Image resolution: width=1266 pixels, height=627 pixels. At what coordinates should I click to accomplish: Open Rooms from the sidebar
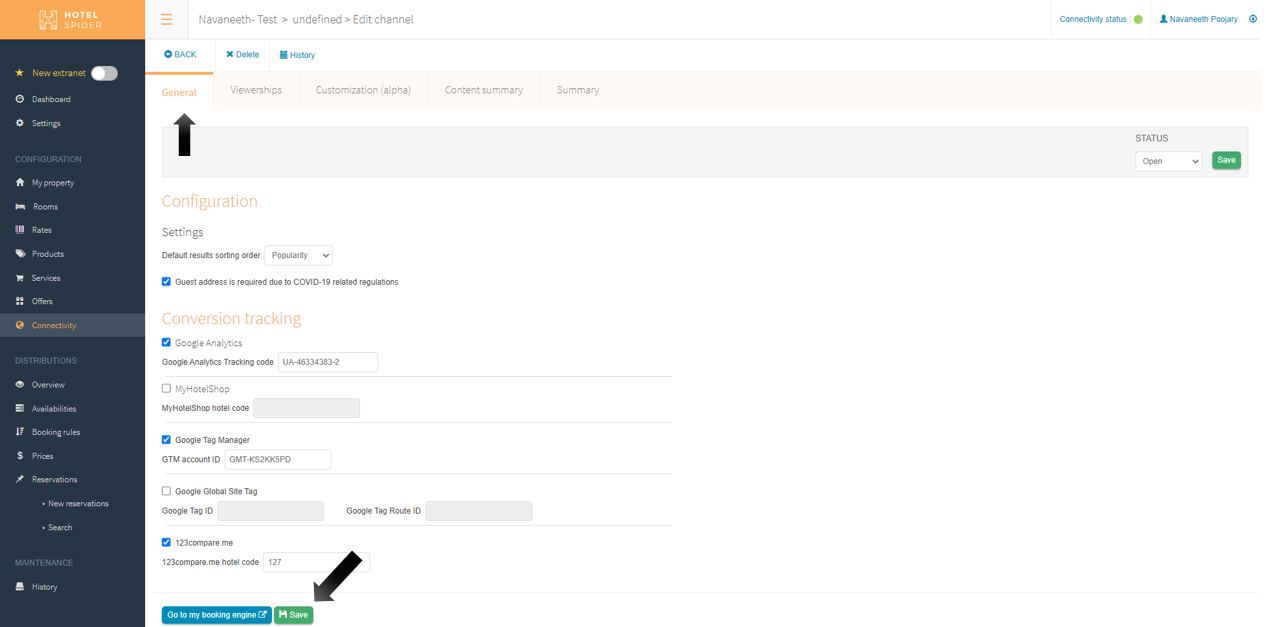click(45, 207)
